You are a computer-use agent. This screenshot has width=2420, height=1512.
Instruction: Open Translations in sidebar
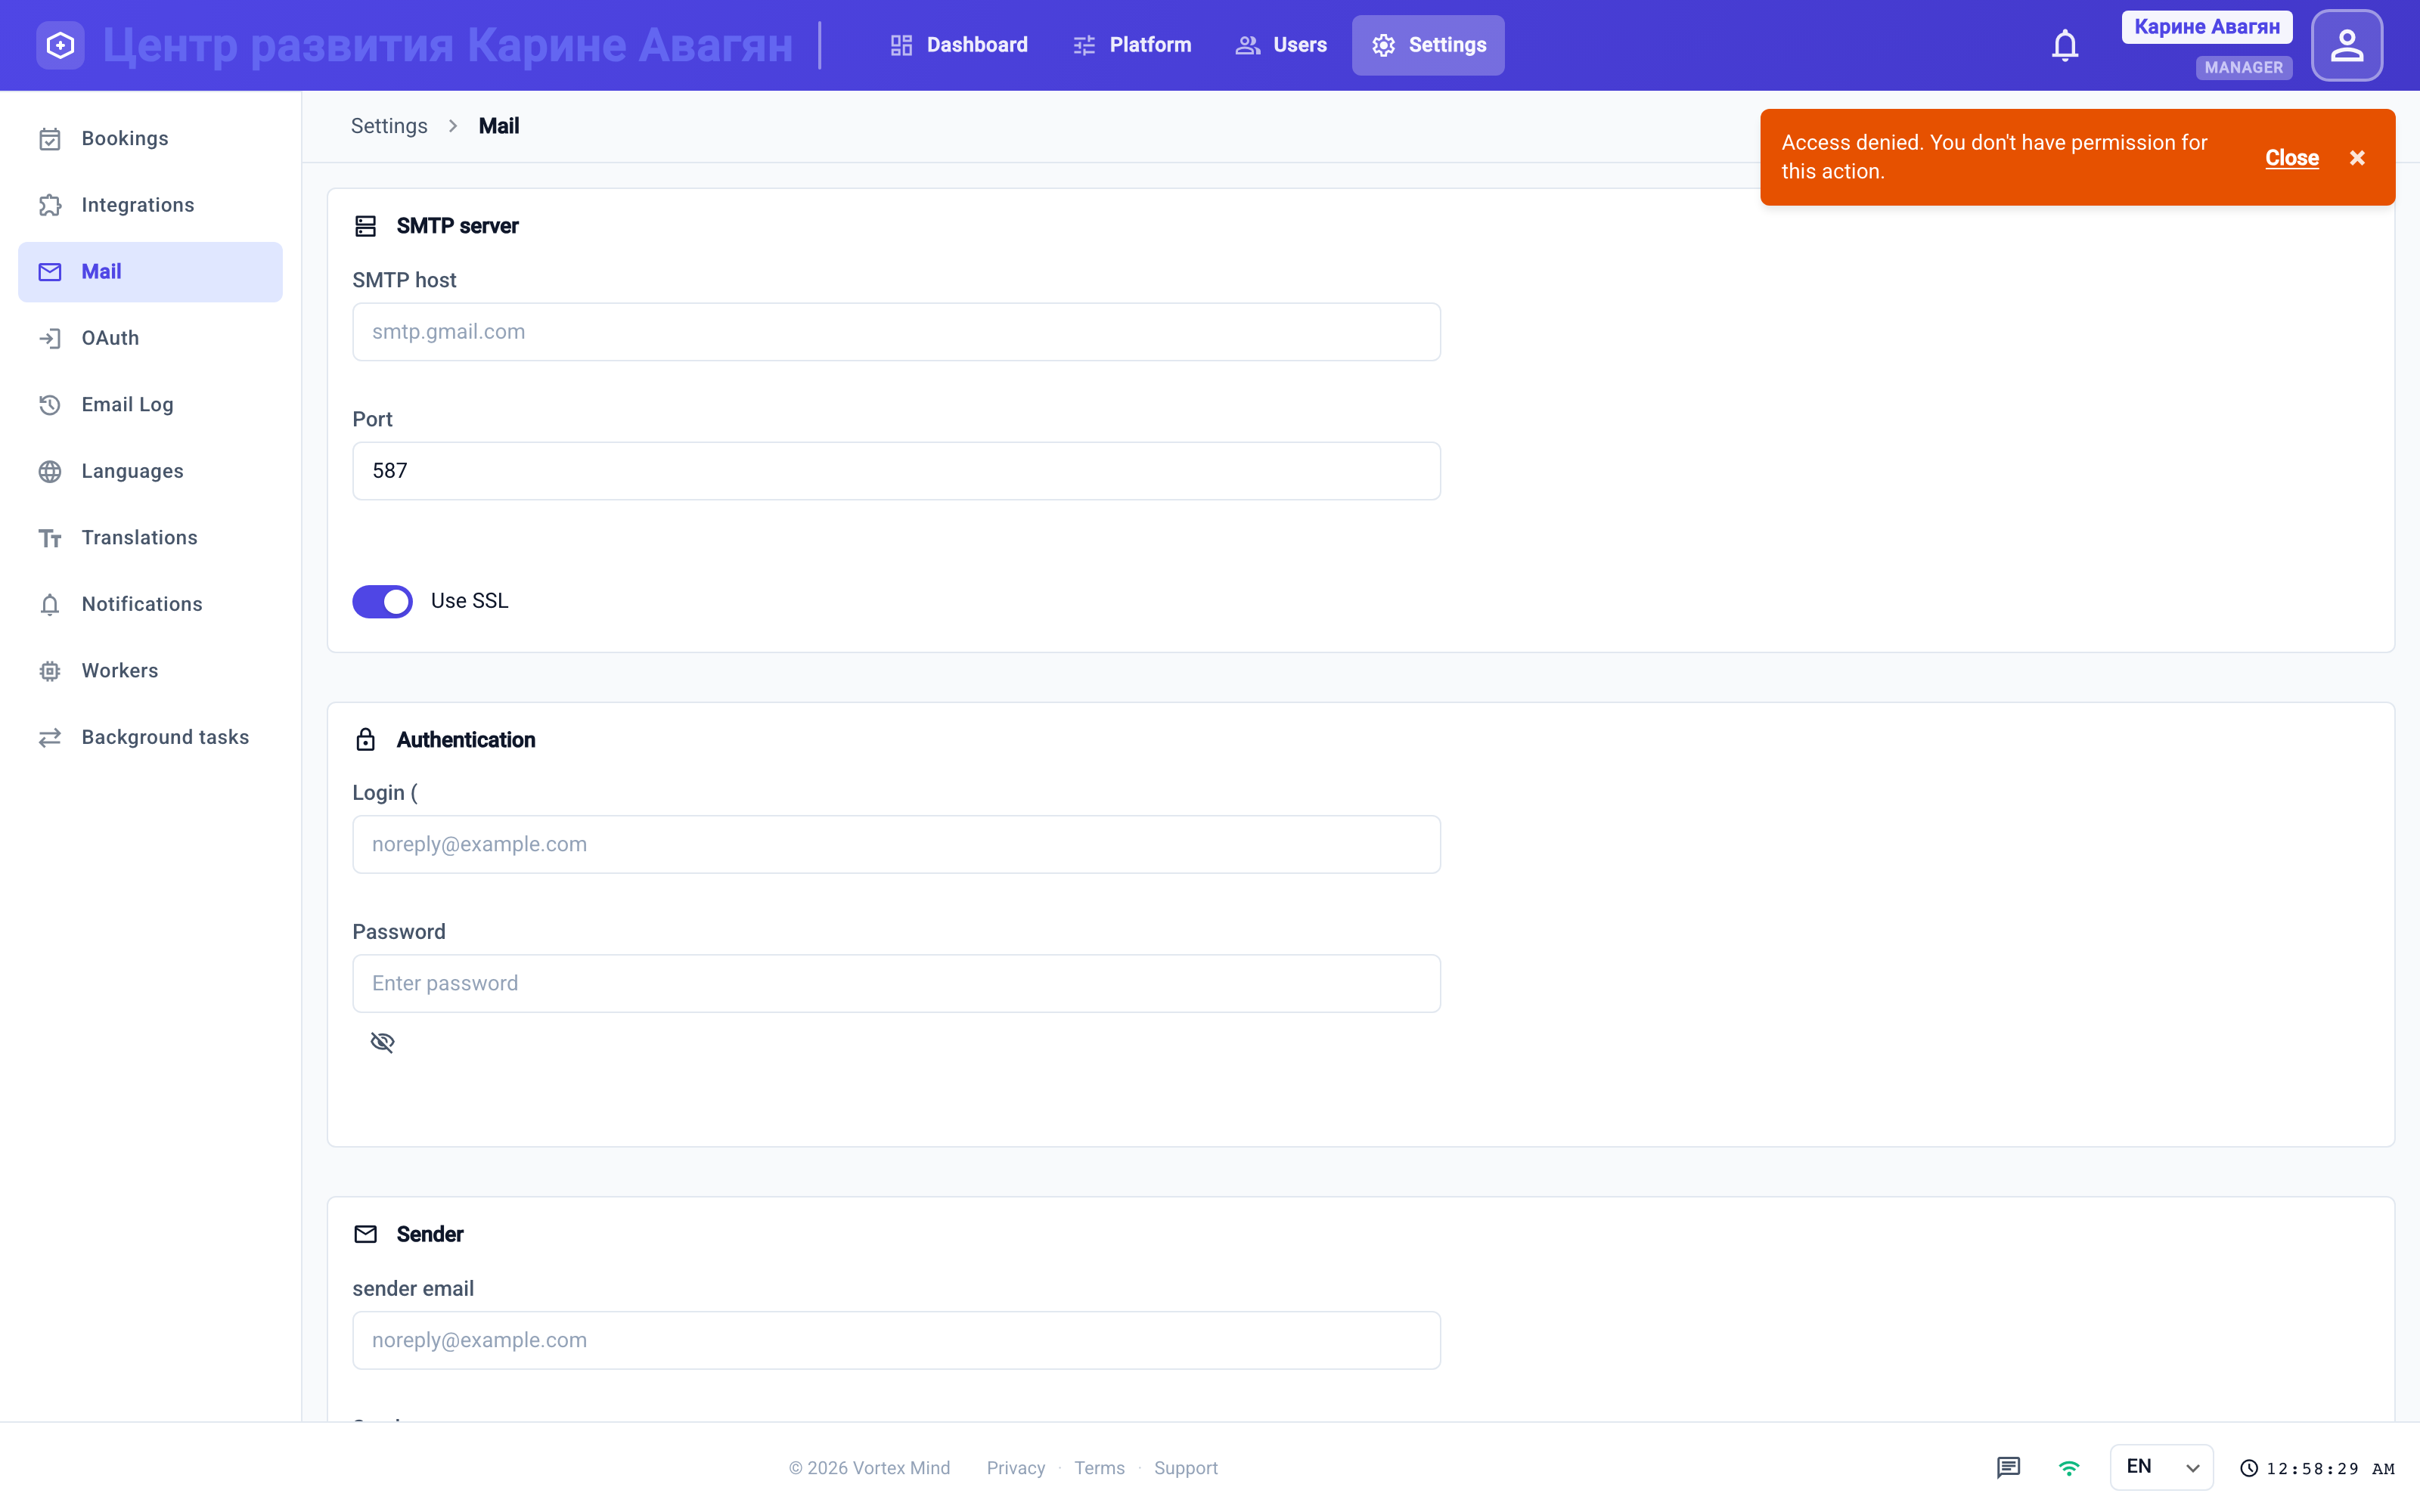(150, 539)
